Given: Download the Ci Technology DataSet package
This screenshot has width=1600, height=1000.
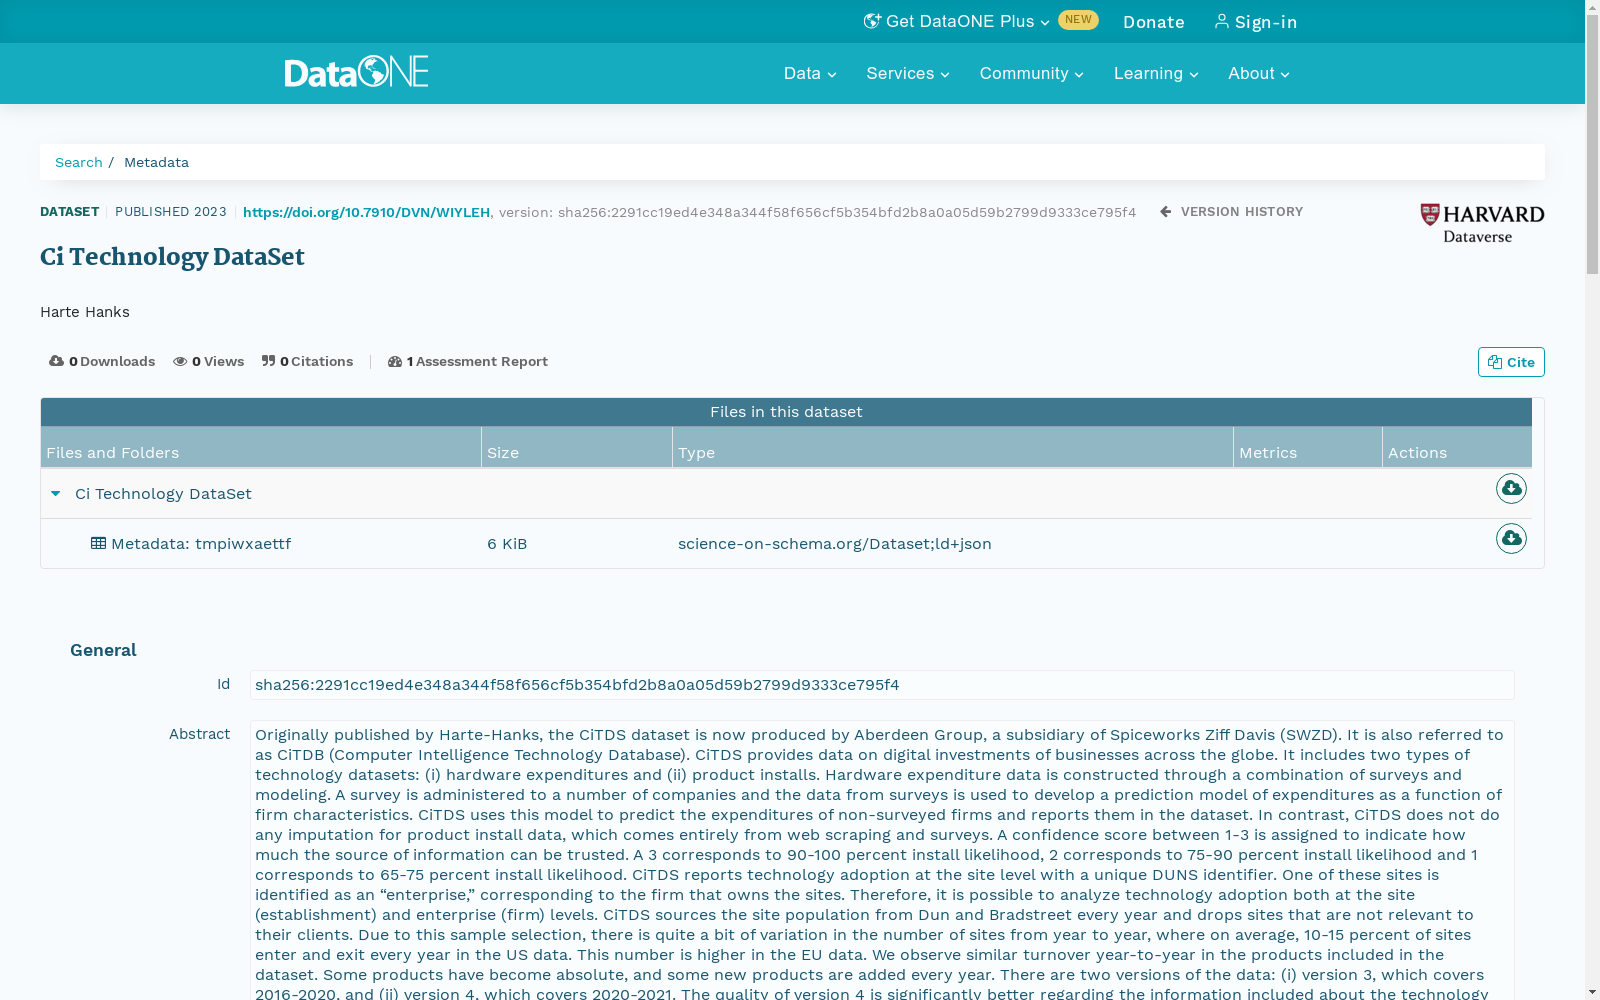Looking at the screenshot, I should [1511, 488].
